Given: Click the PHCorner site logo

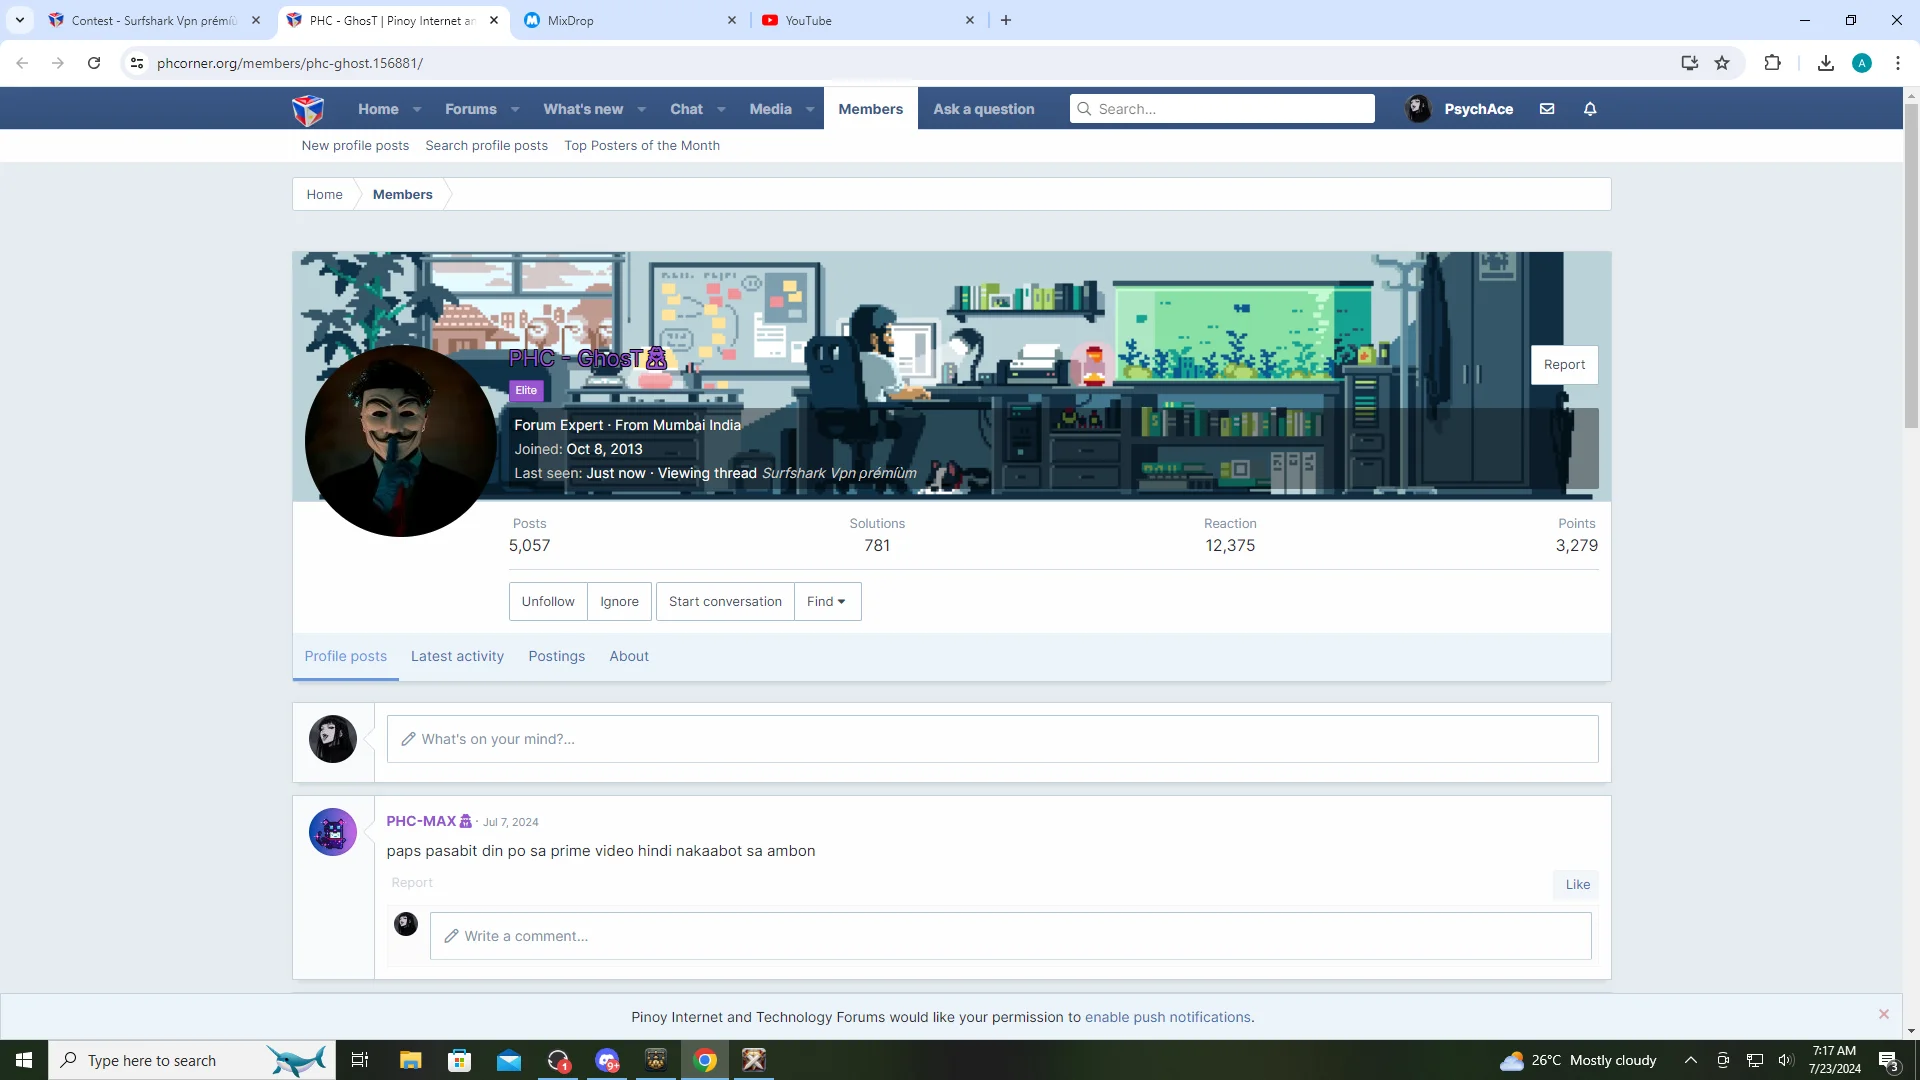Looking at the screenshot, I should point(308,109).
